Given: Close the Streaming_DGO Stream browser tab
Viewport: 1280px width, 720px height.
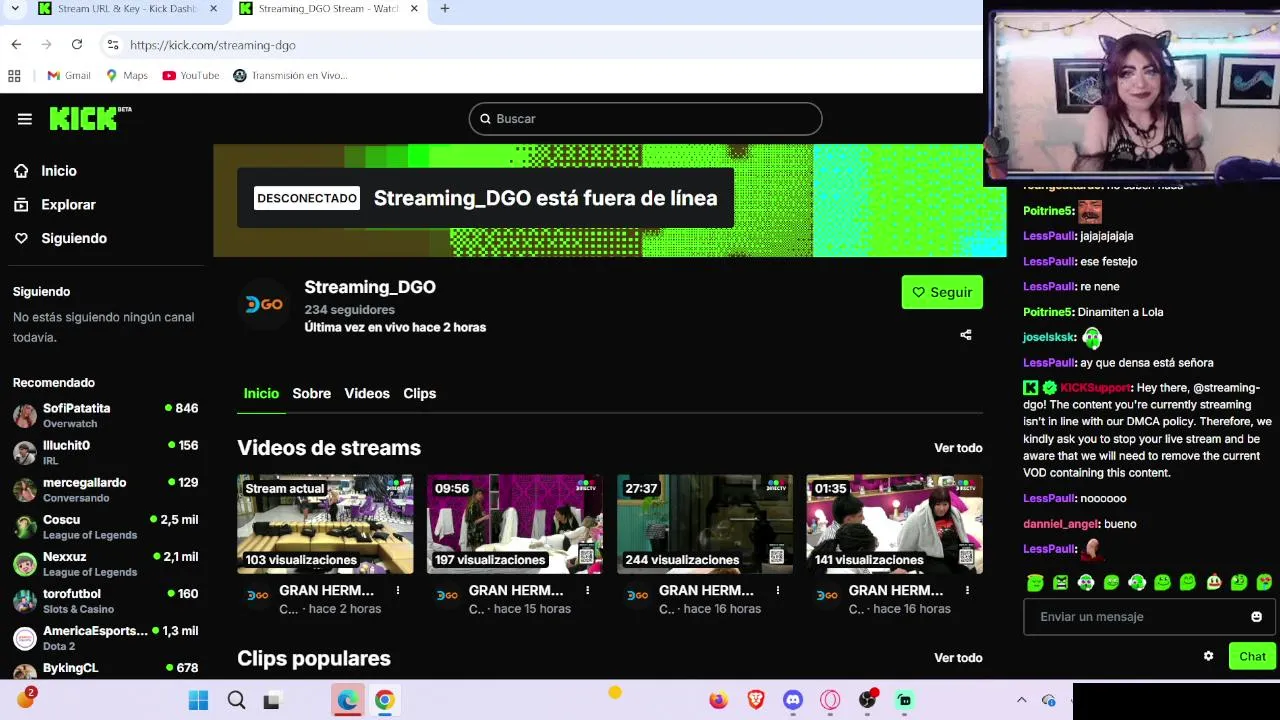Looking at the screenshot, I should [414, 9].
